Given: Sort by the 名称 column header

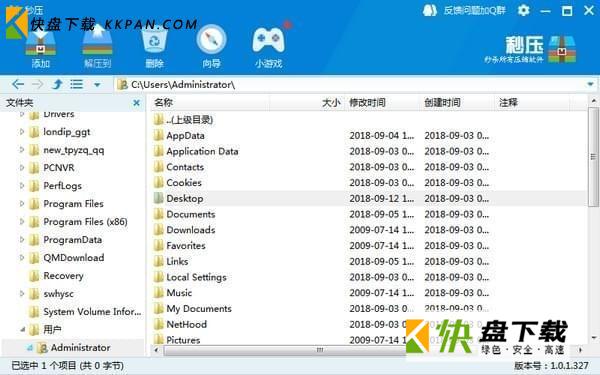Looking at the screenshot, I should pos(211,103).
